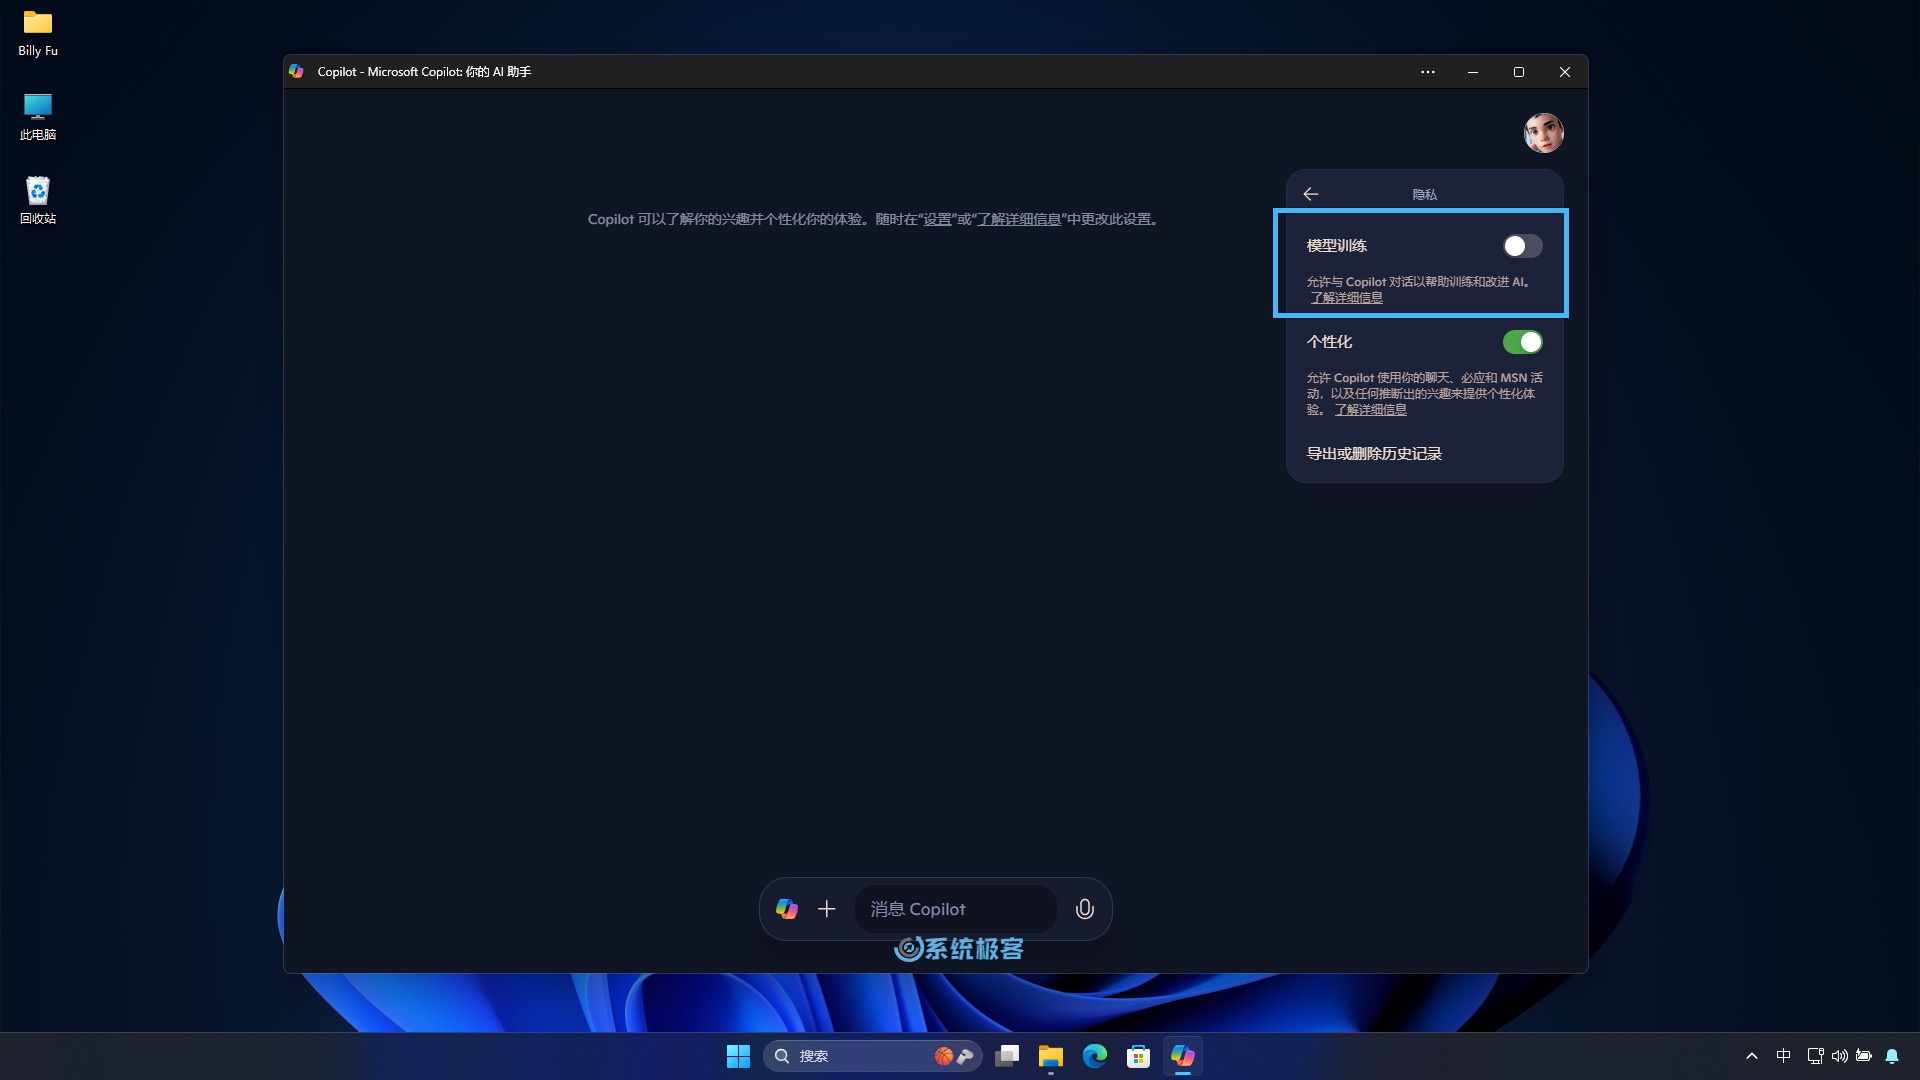
Task: Toggle the 模型训练 switch
Action: [1522, 246]
